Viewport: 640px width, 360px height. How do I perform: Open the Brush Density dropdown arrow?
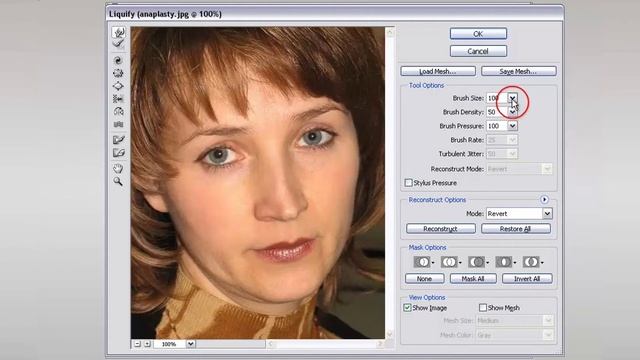tap(512, 112)
